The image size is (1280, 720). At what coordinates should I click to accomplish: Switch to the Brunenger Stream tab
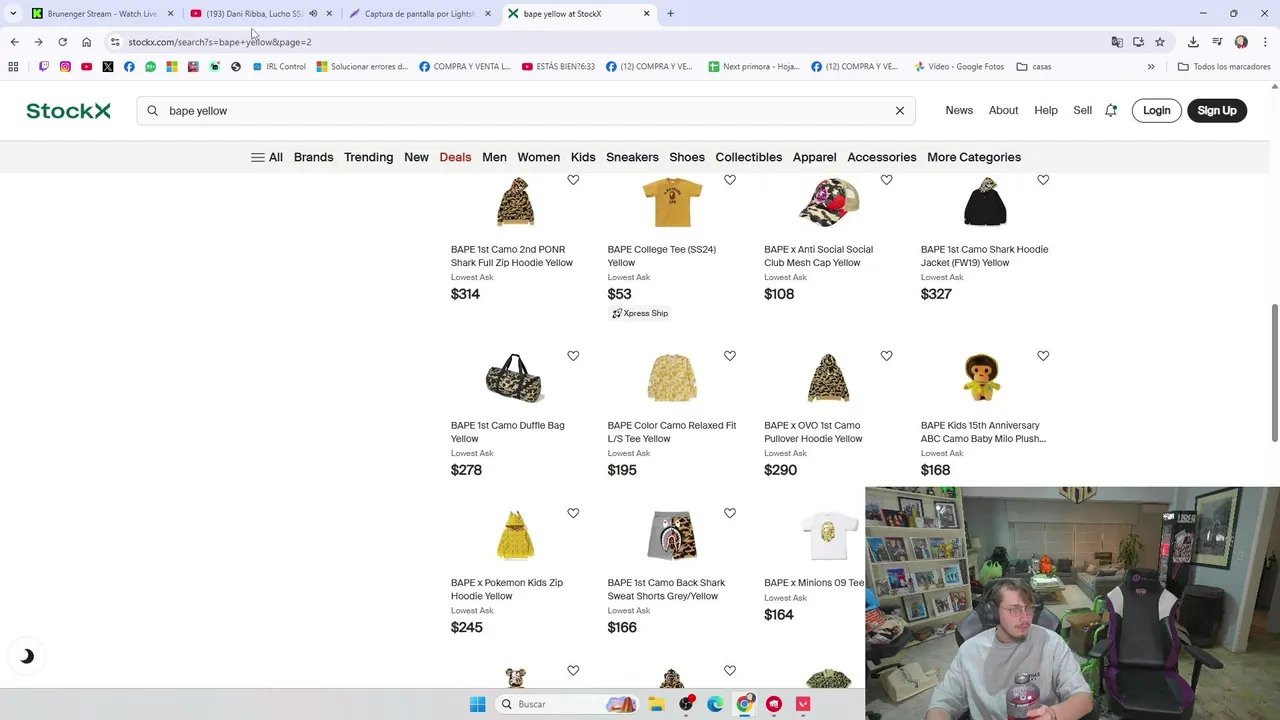coord(102,14)
